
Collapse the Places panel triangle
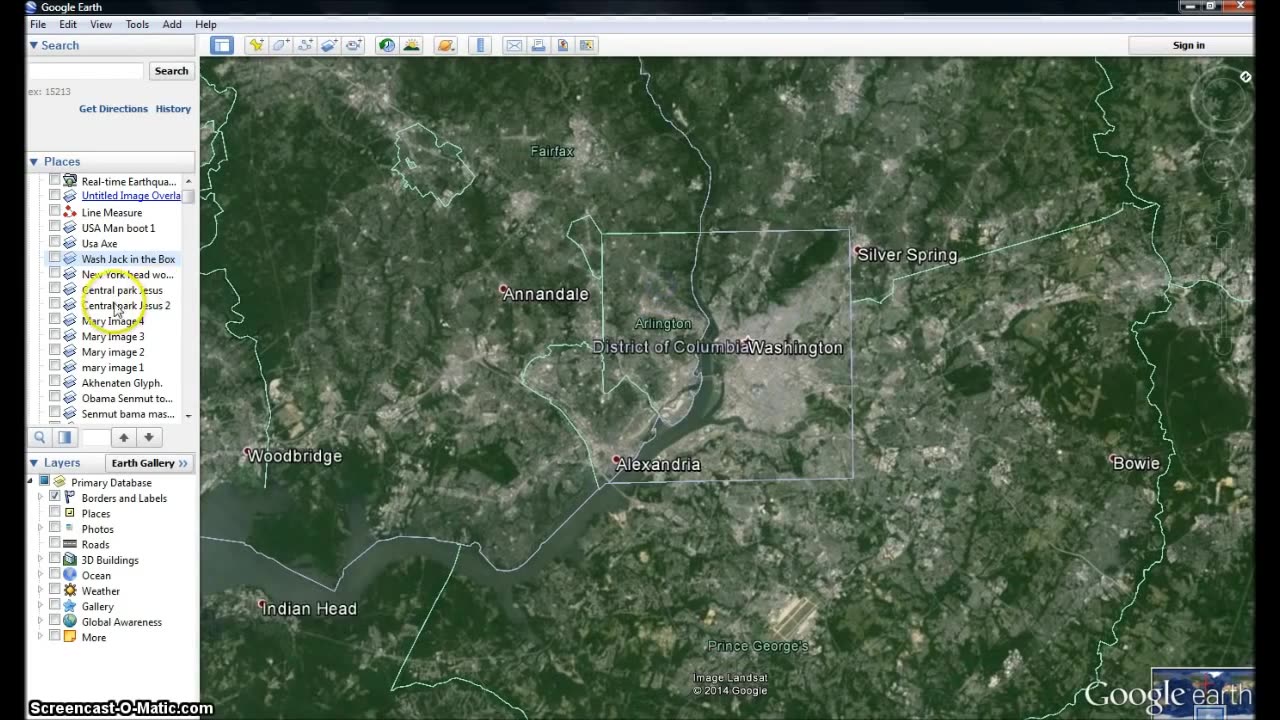point(33,161)
